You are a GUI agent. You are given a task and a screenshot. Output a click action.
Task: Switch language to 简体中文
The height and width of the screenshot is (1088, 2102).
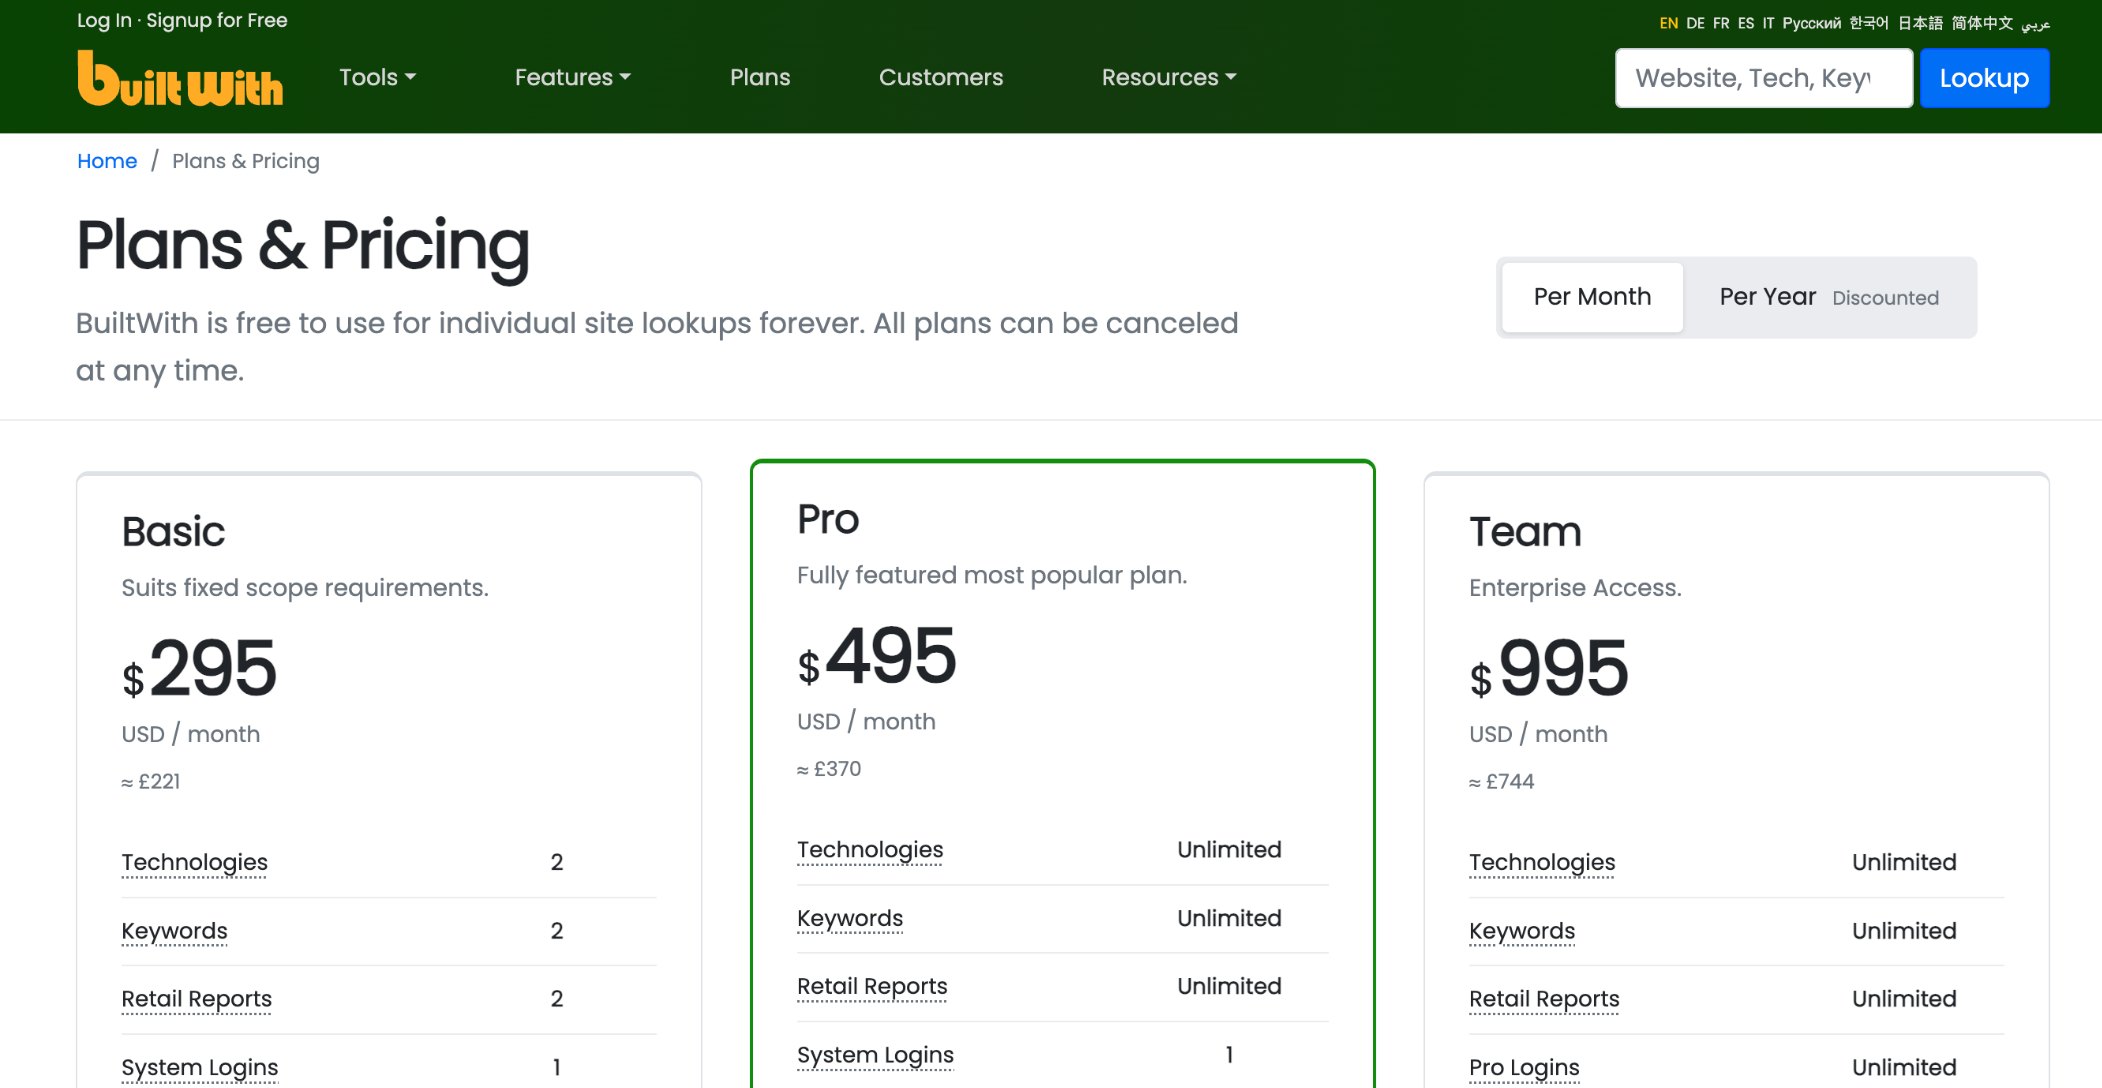point(1982,23)
